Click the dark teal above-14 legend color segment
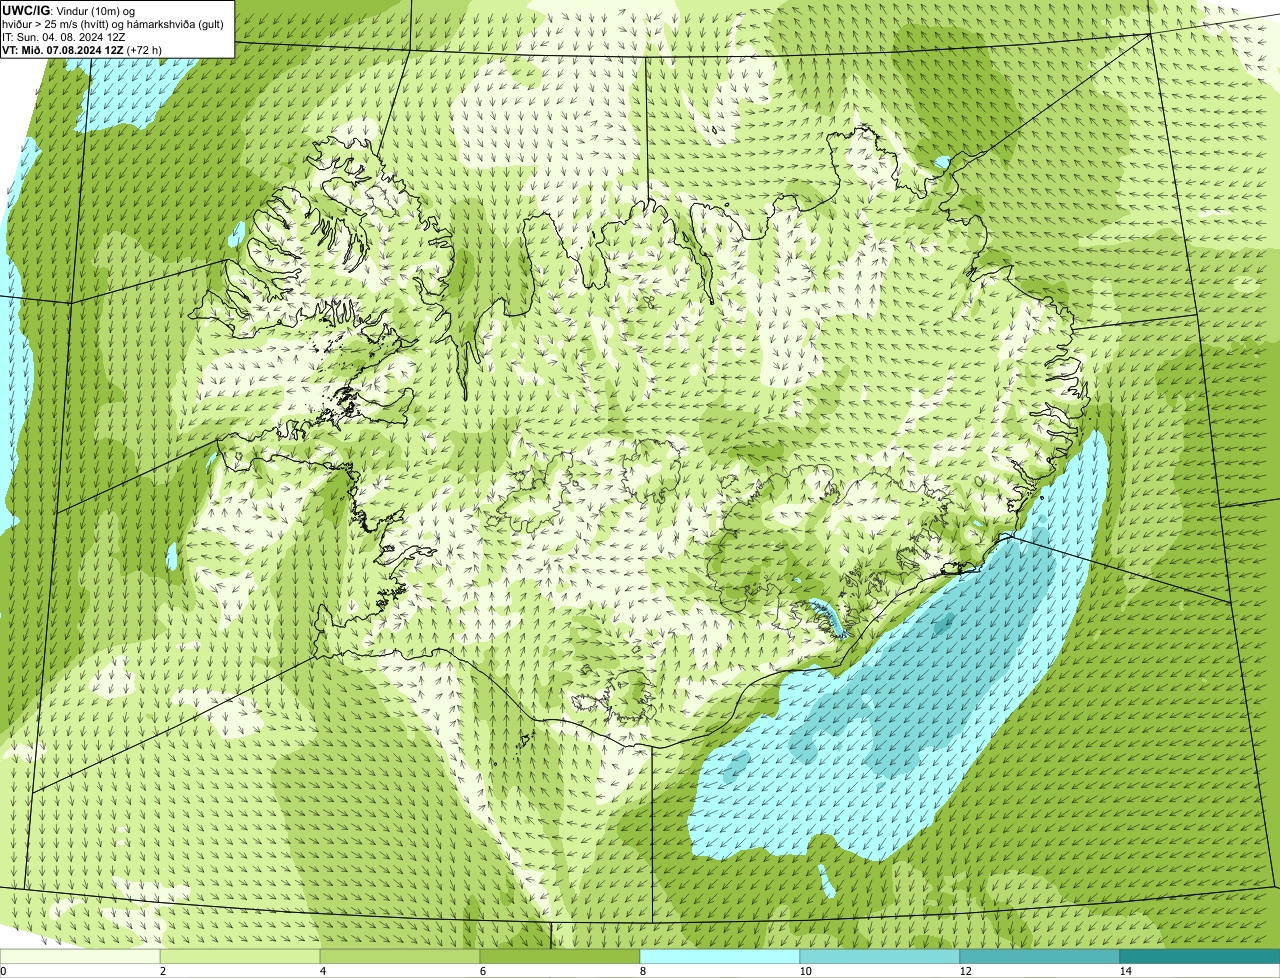 [1200, 956]
